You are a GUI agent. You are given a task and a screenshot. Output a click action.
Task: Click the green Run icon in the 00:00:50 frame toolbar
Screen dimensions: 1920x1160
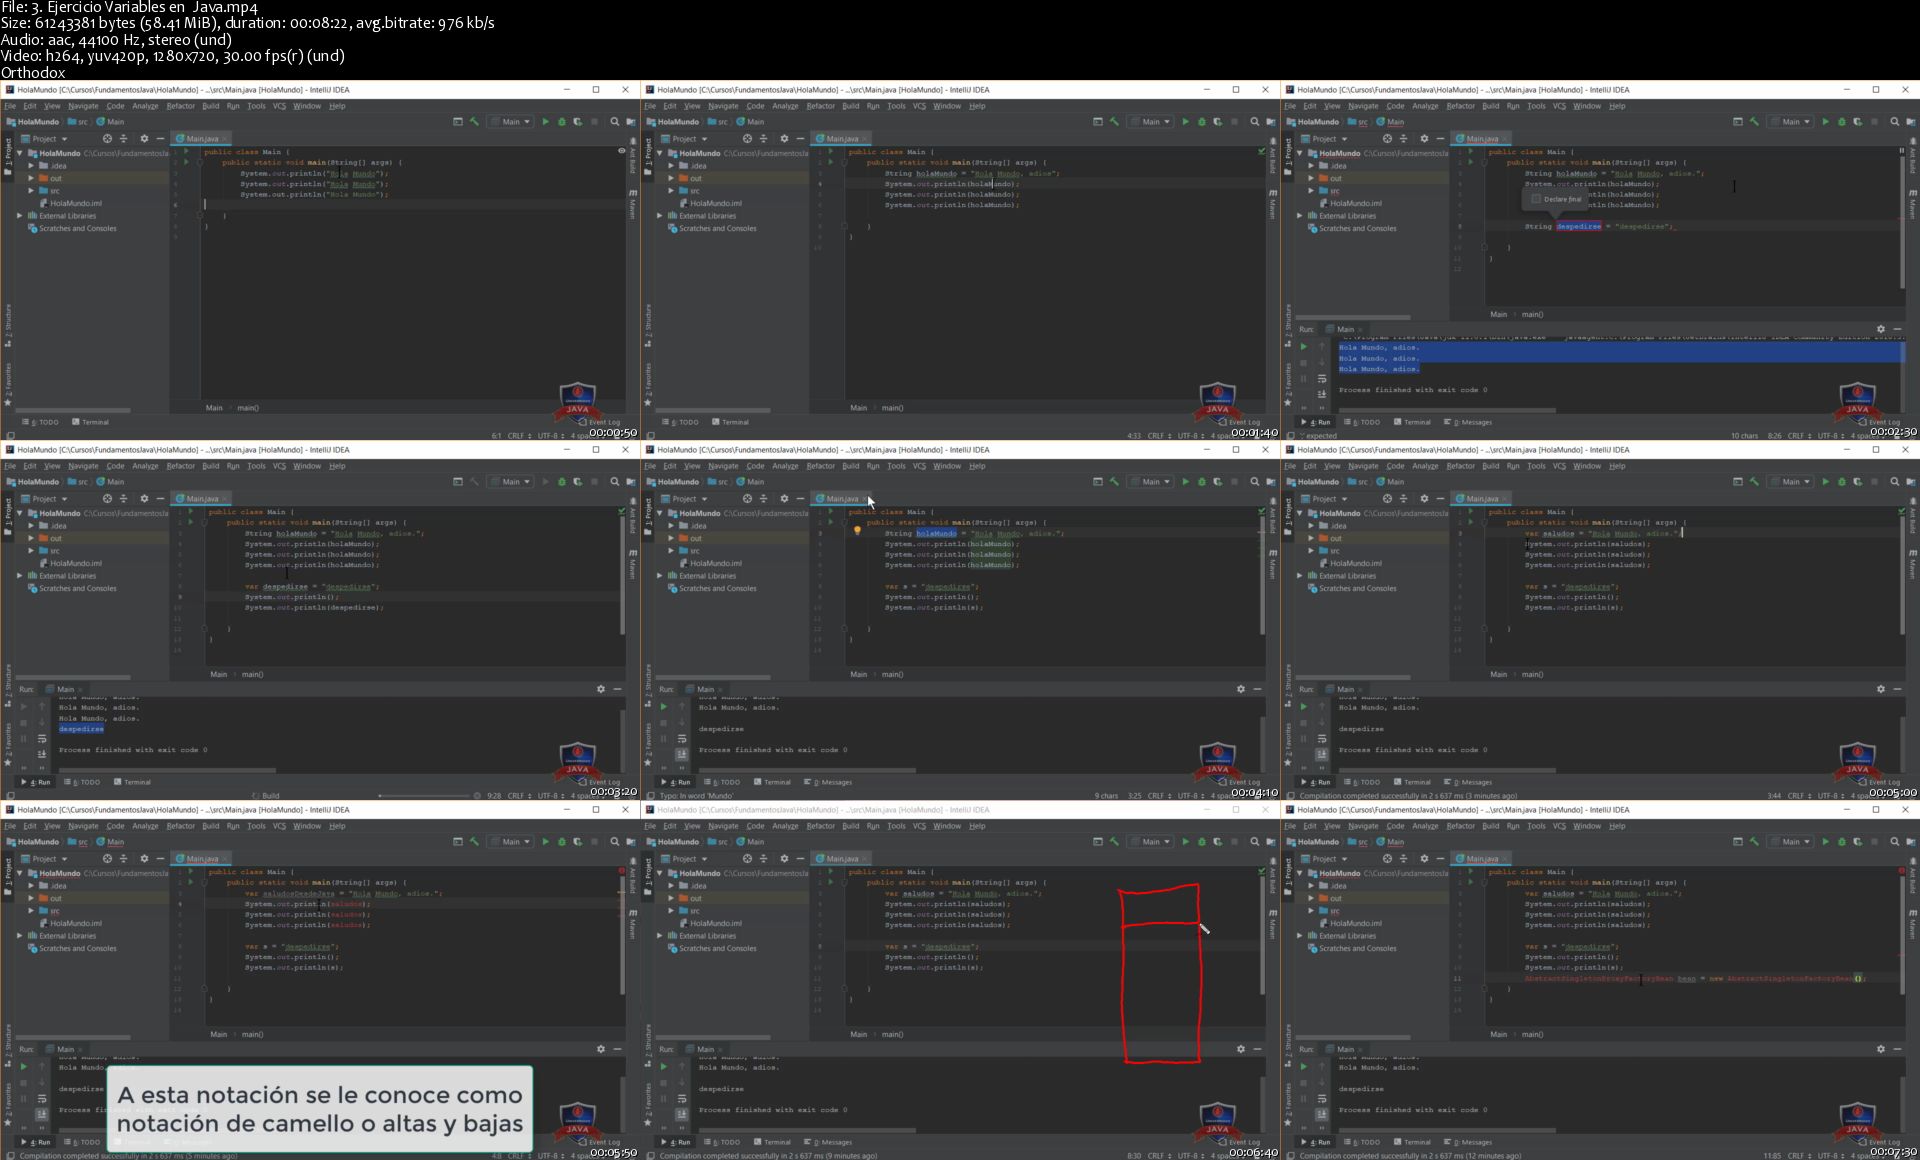pyautogui.click(x=545, y=122)
